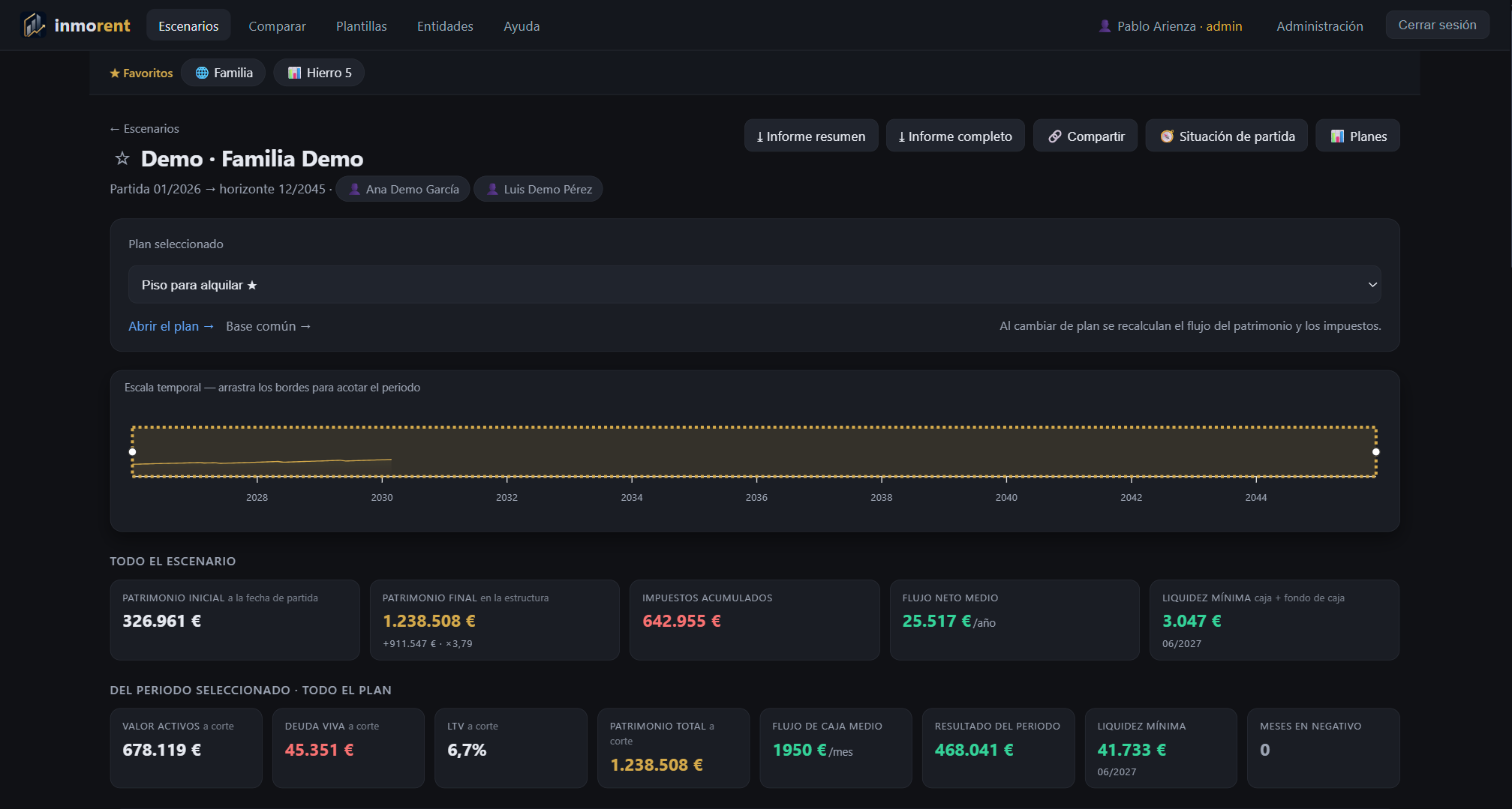Open Planes via its bar-chart icon
1512x809 pixels.
click(x=1337, y=136)
